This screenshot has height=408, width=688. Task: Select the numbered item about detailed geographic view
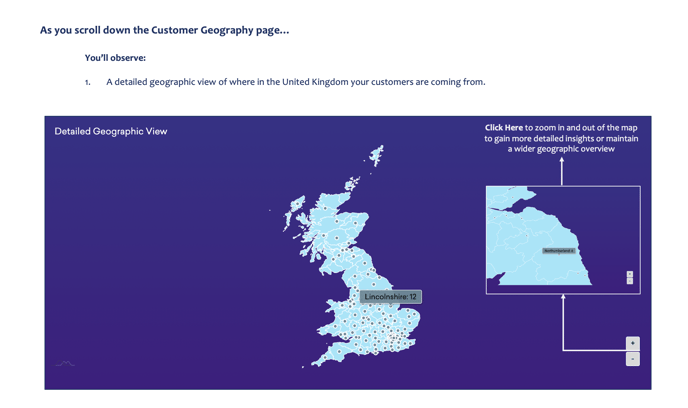click(x=295, y=82)
